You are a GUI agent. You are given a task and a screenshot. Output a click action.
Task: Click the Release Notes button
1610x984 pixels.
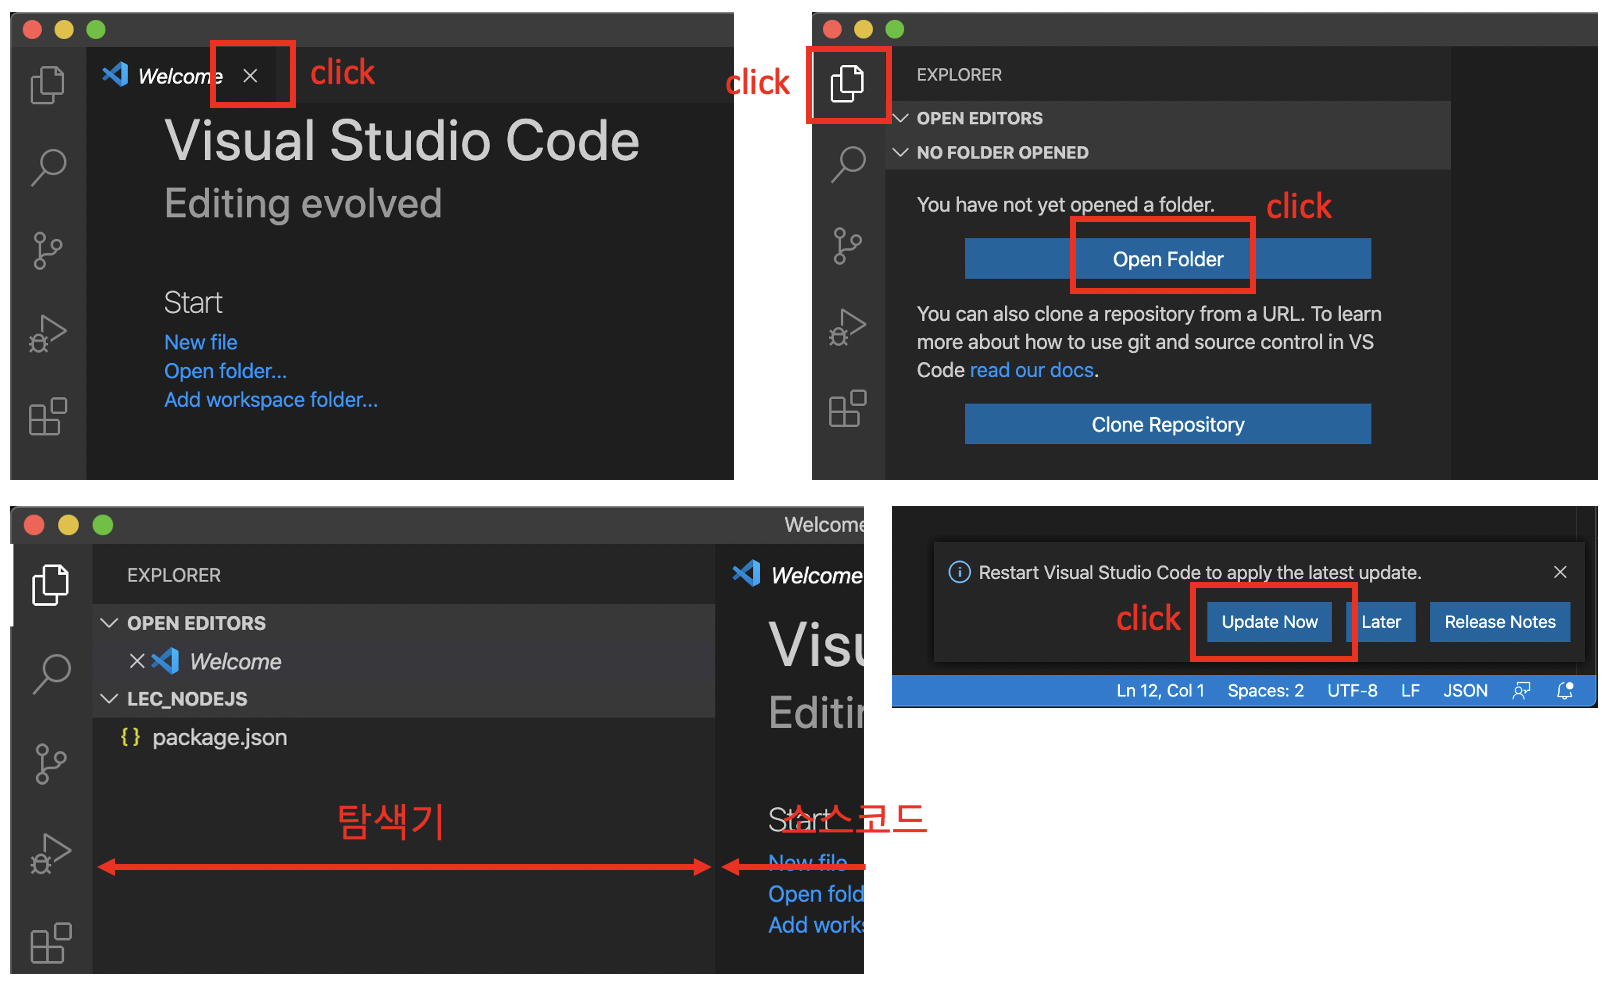pos(1500,622)
